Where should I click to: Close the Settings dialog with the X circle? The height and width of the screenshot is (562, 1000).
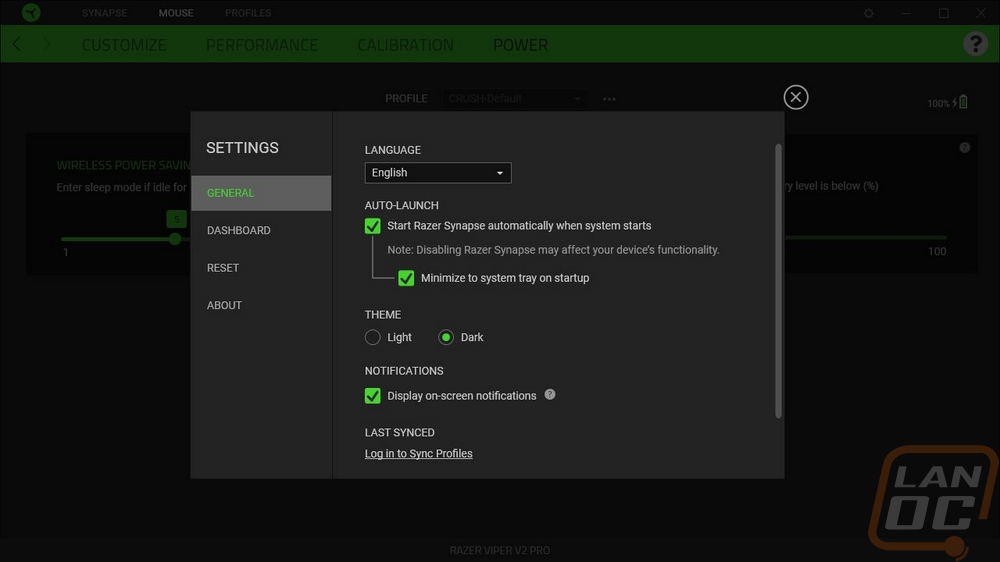(x=795, y=97)
